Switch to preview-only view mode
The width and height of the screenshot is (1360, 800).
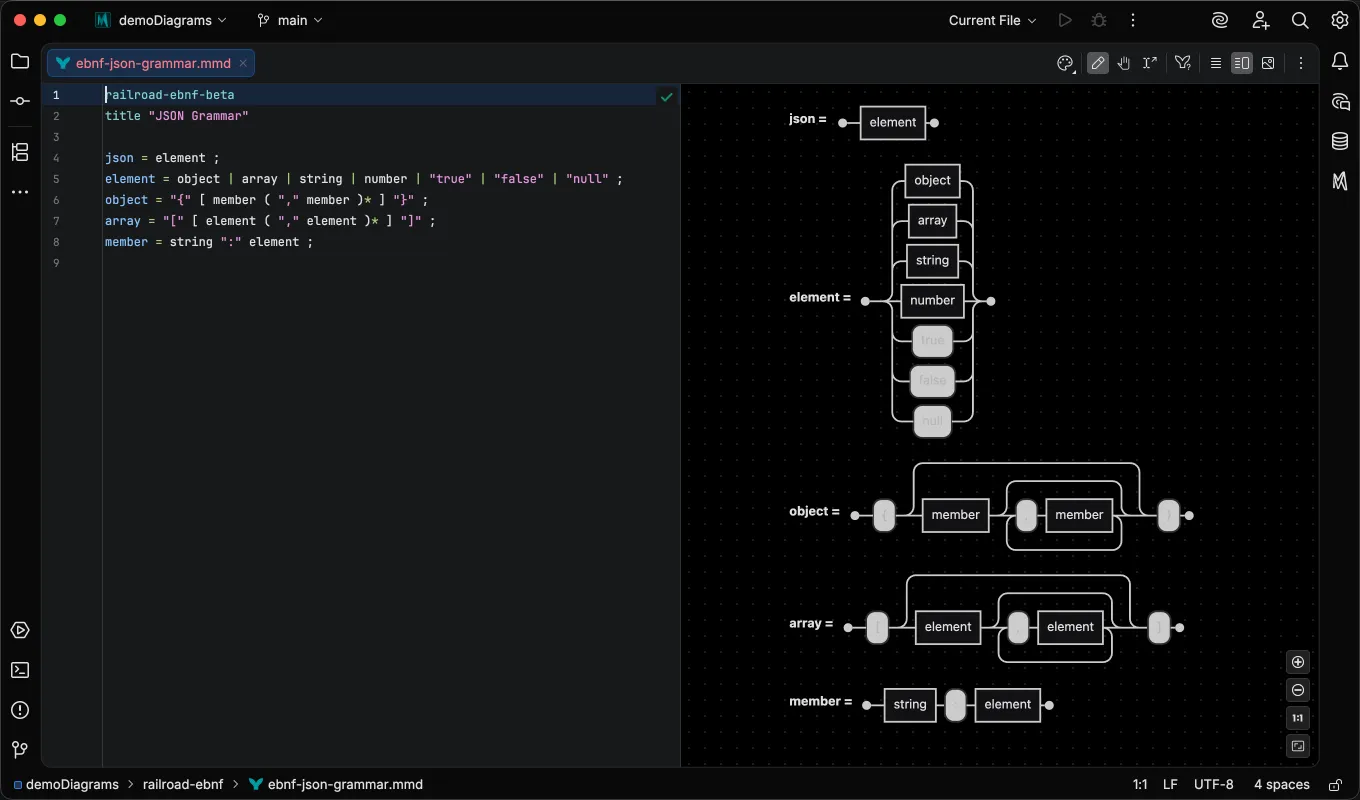coord(1268,63)
